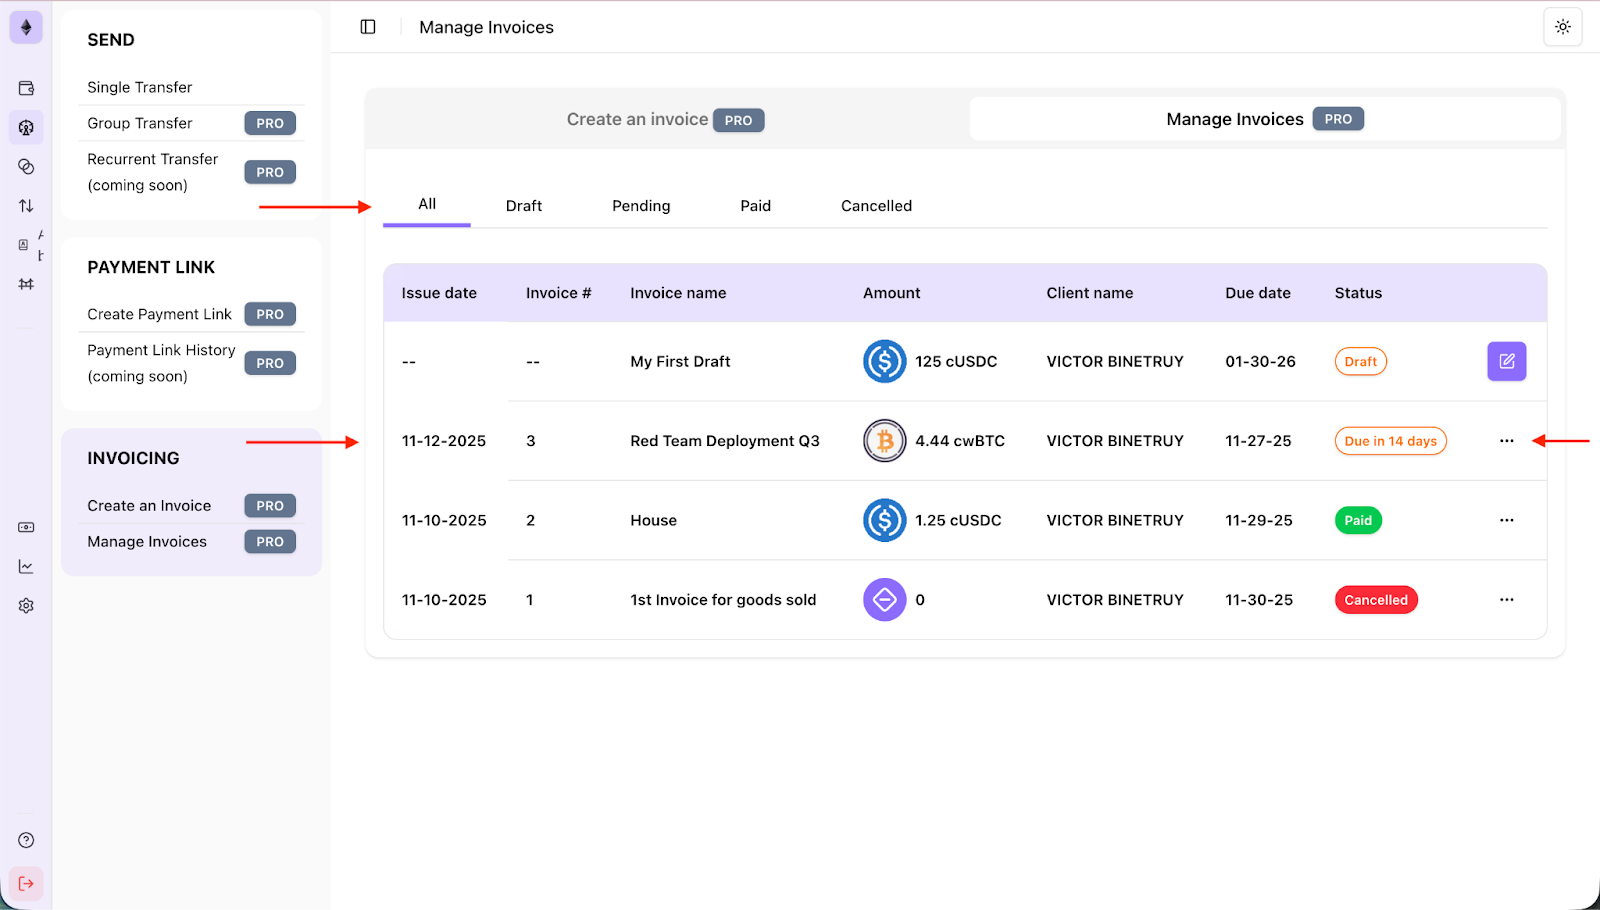Open the settings gear in the sidebar

(x=26, y=606)
